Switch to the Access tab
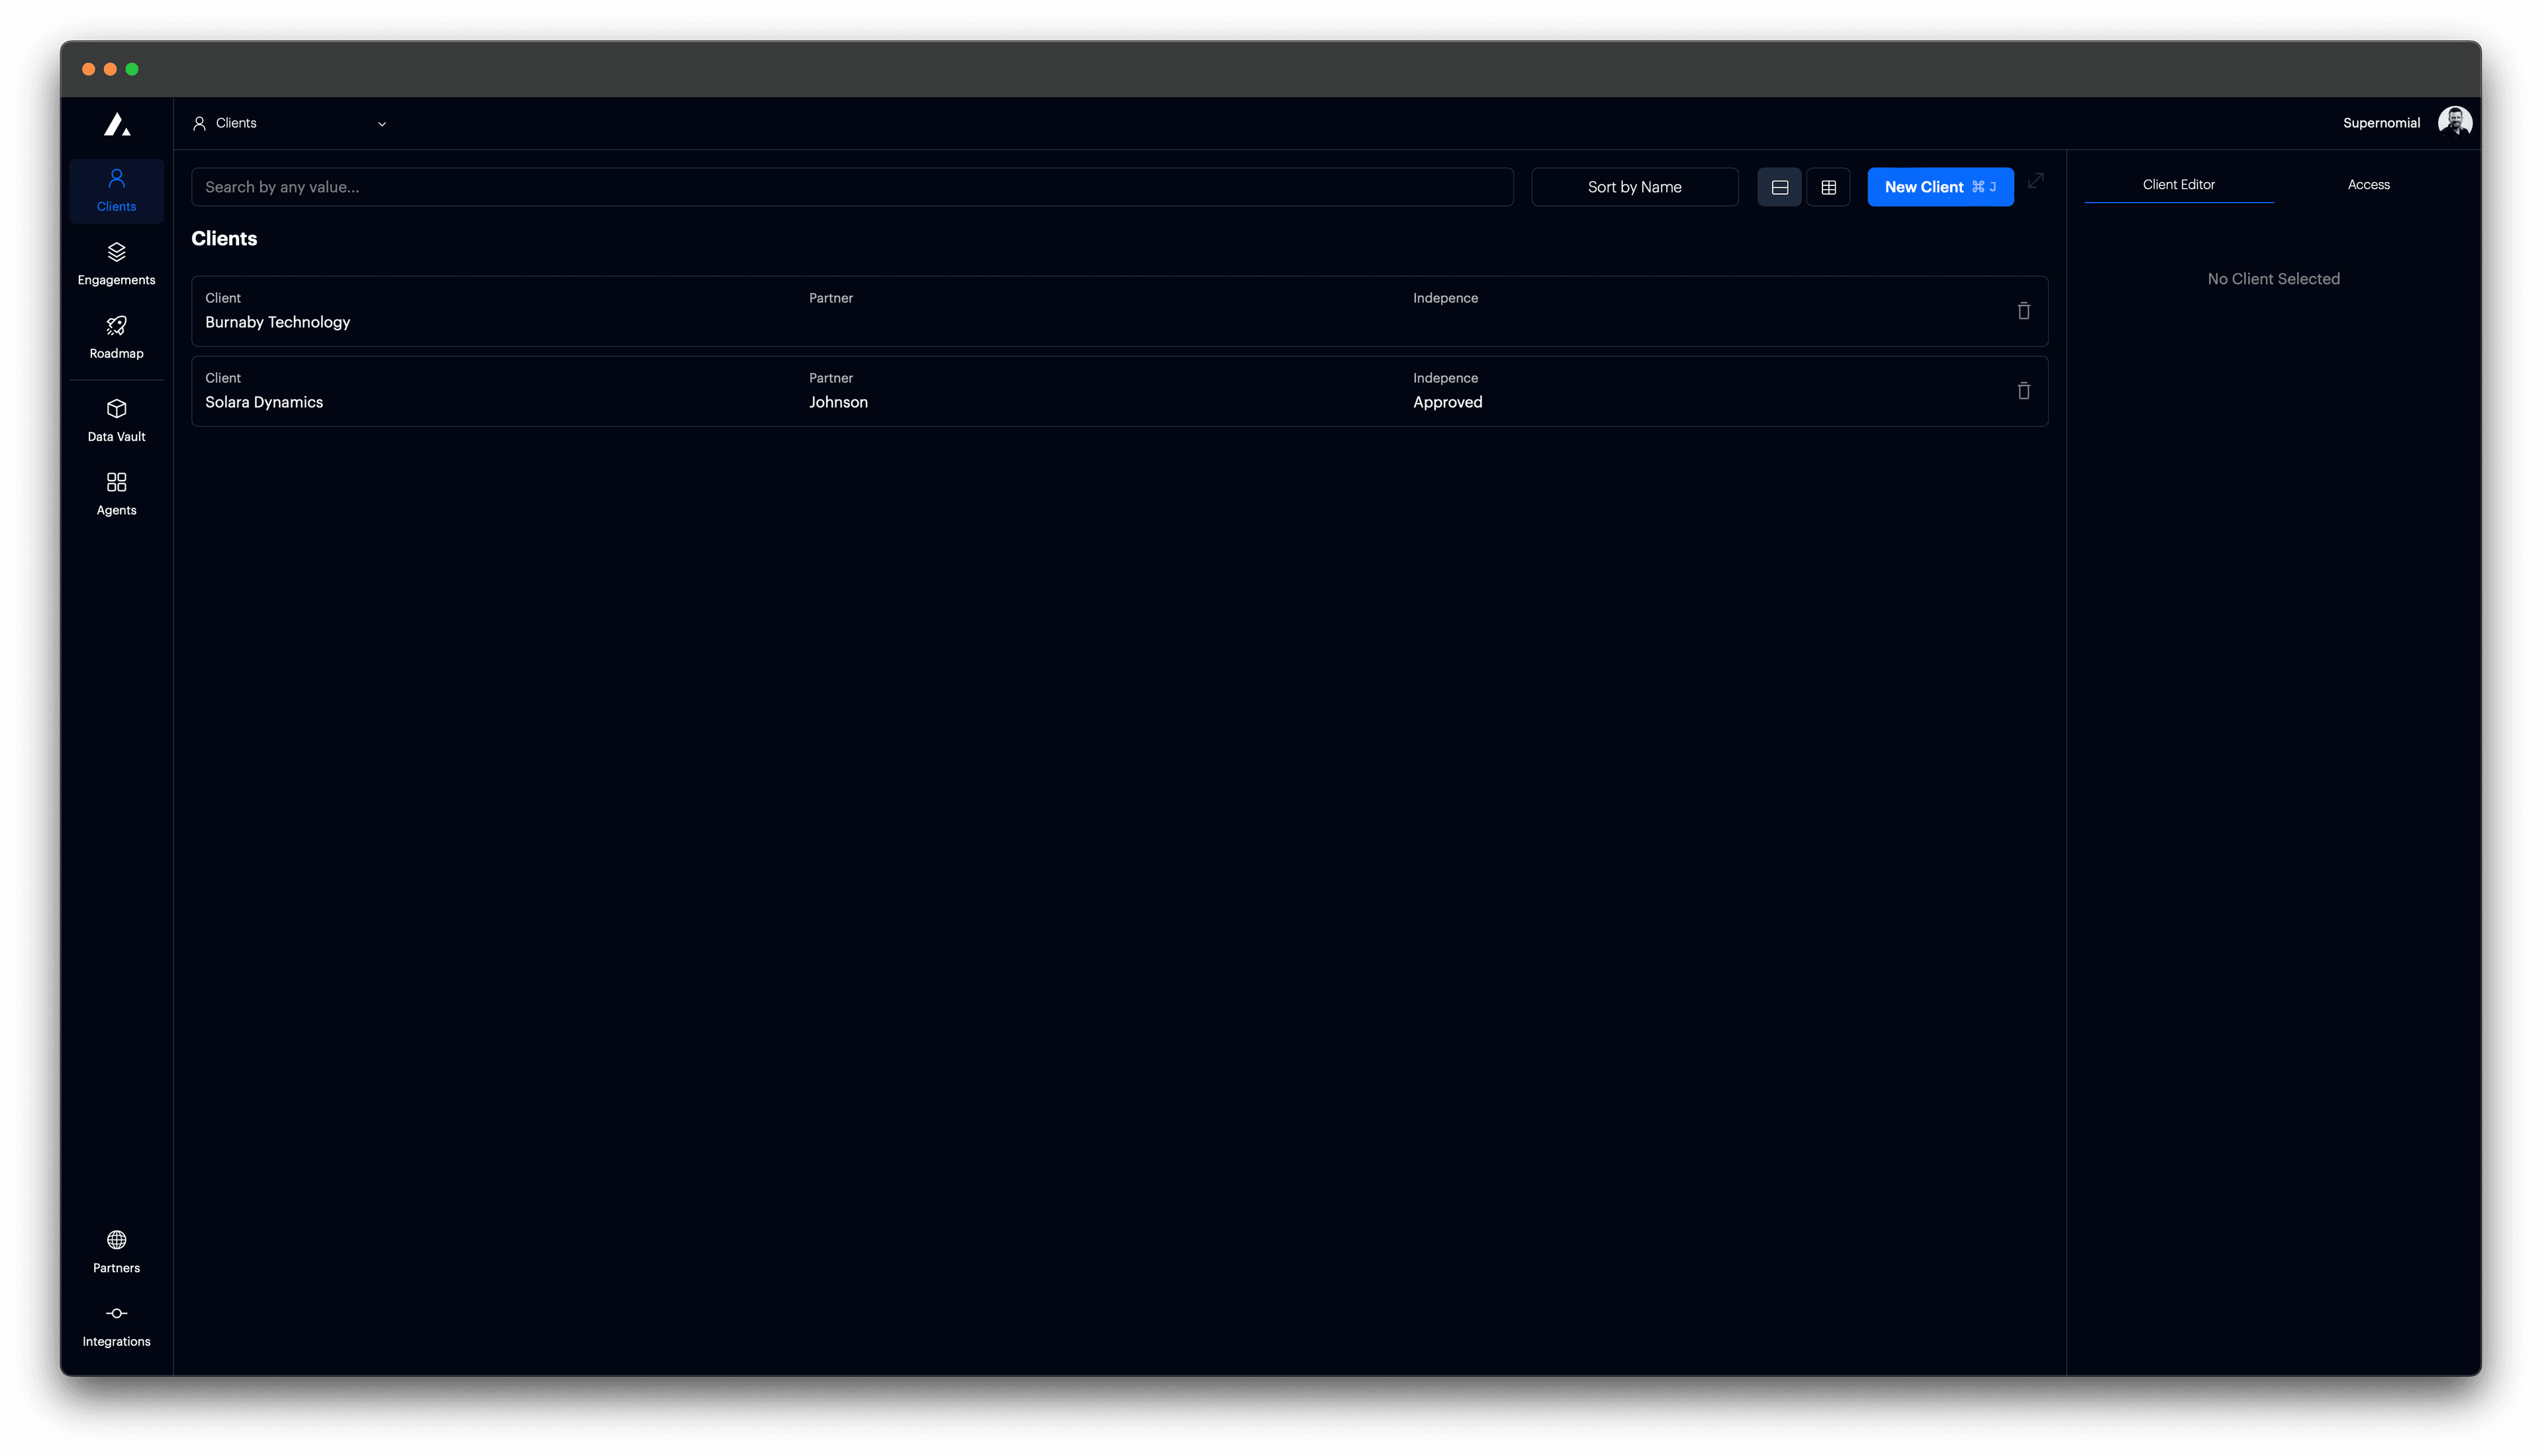This screenshot has width=2542, height=1456. click(2368, 184)
